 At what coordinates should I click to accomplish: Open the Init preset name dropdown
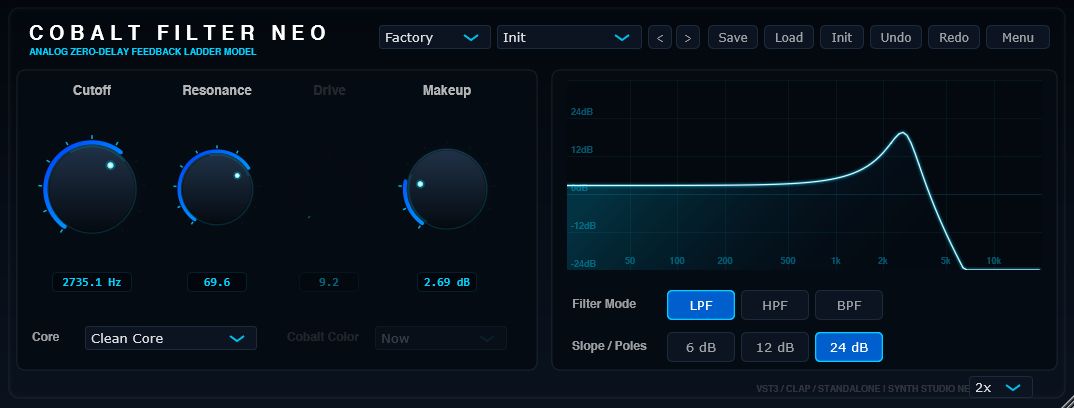[569, 37]
